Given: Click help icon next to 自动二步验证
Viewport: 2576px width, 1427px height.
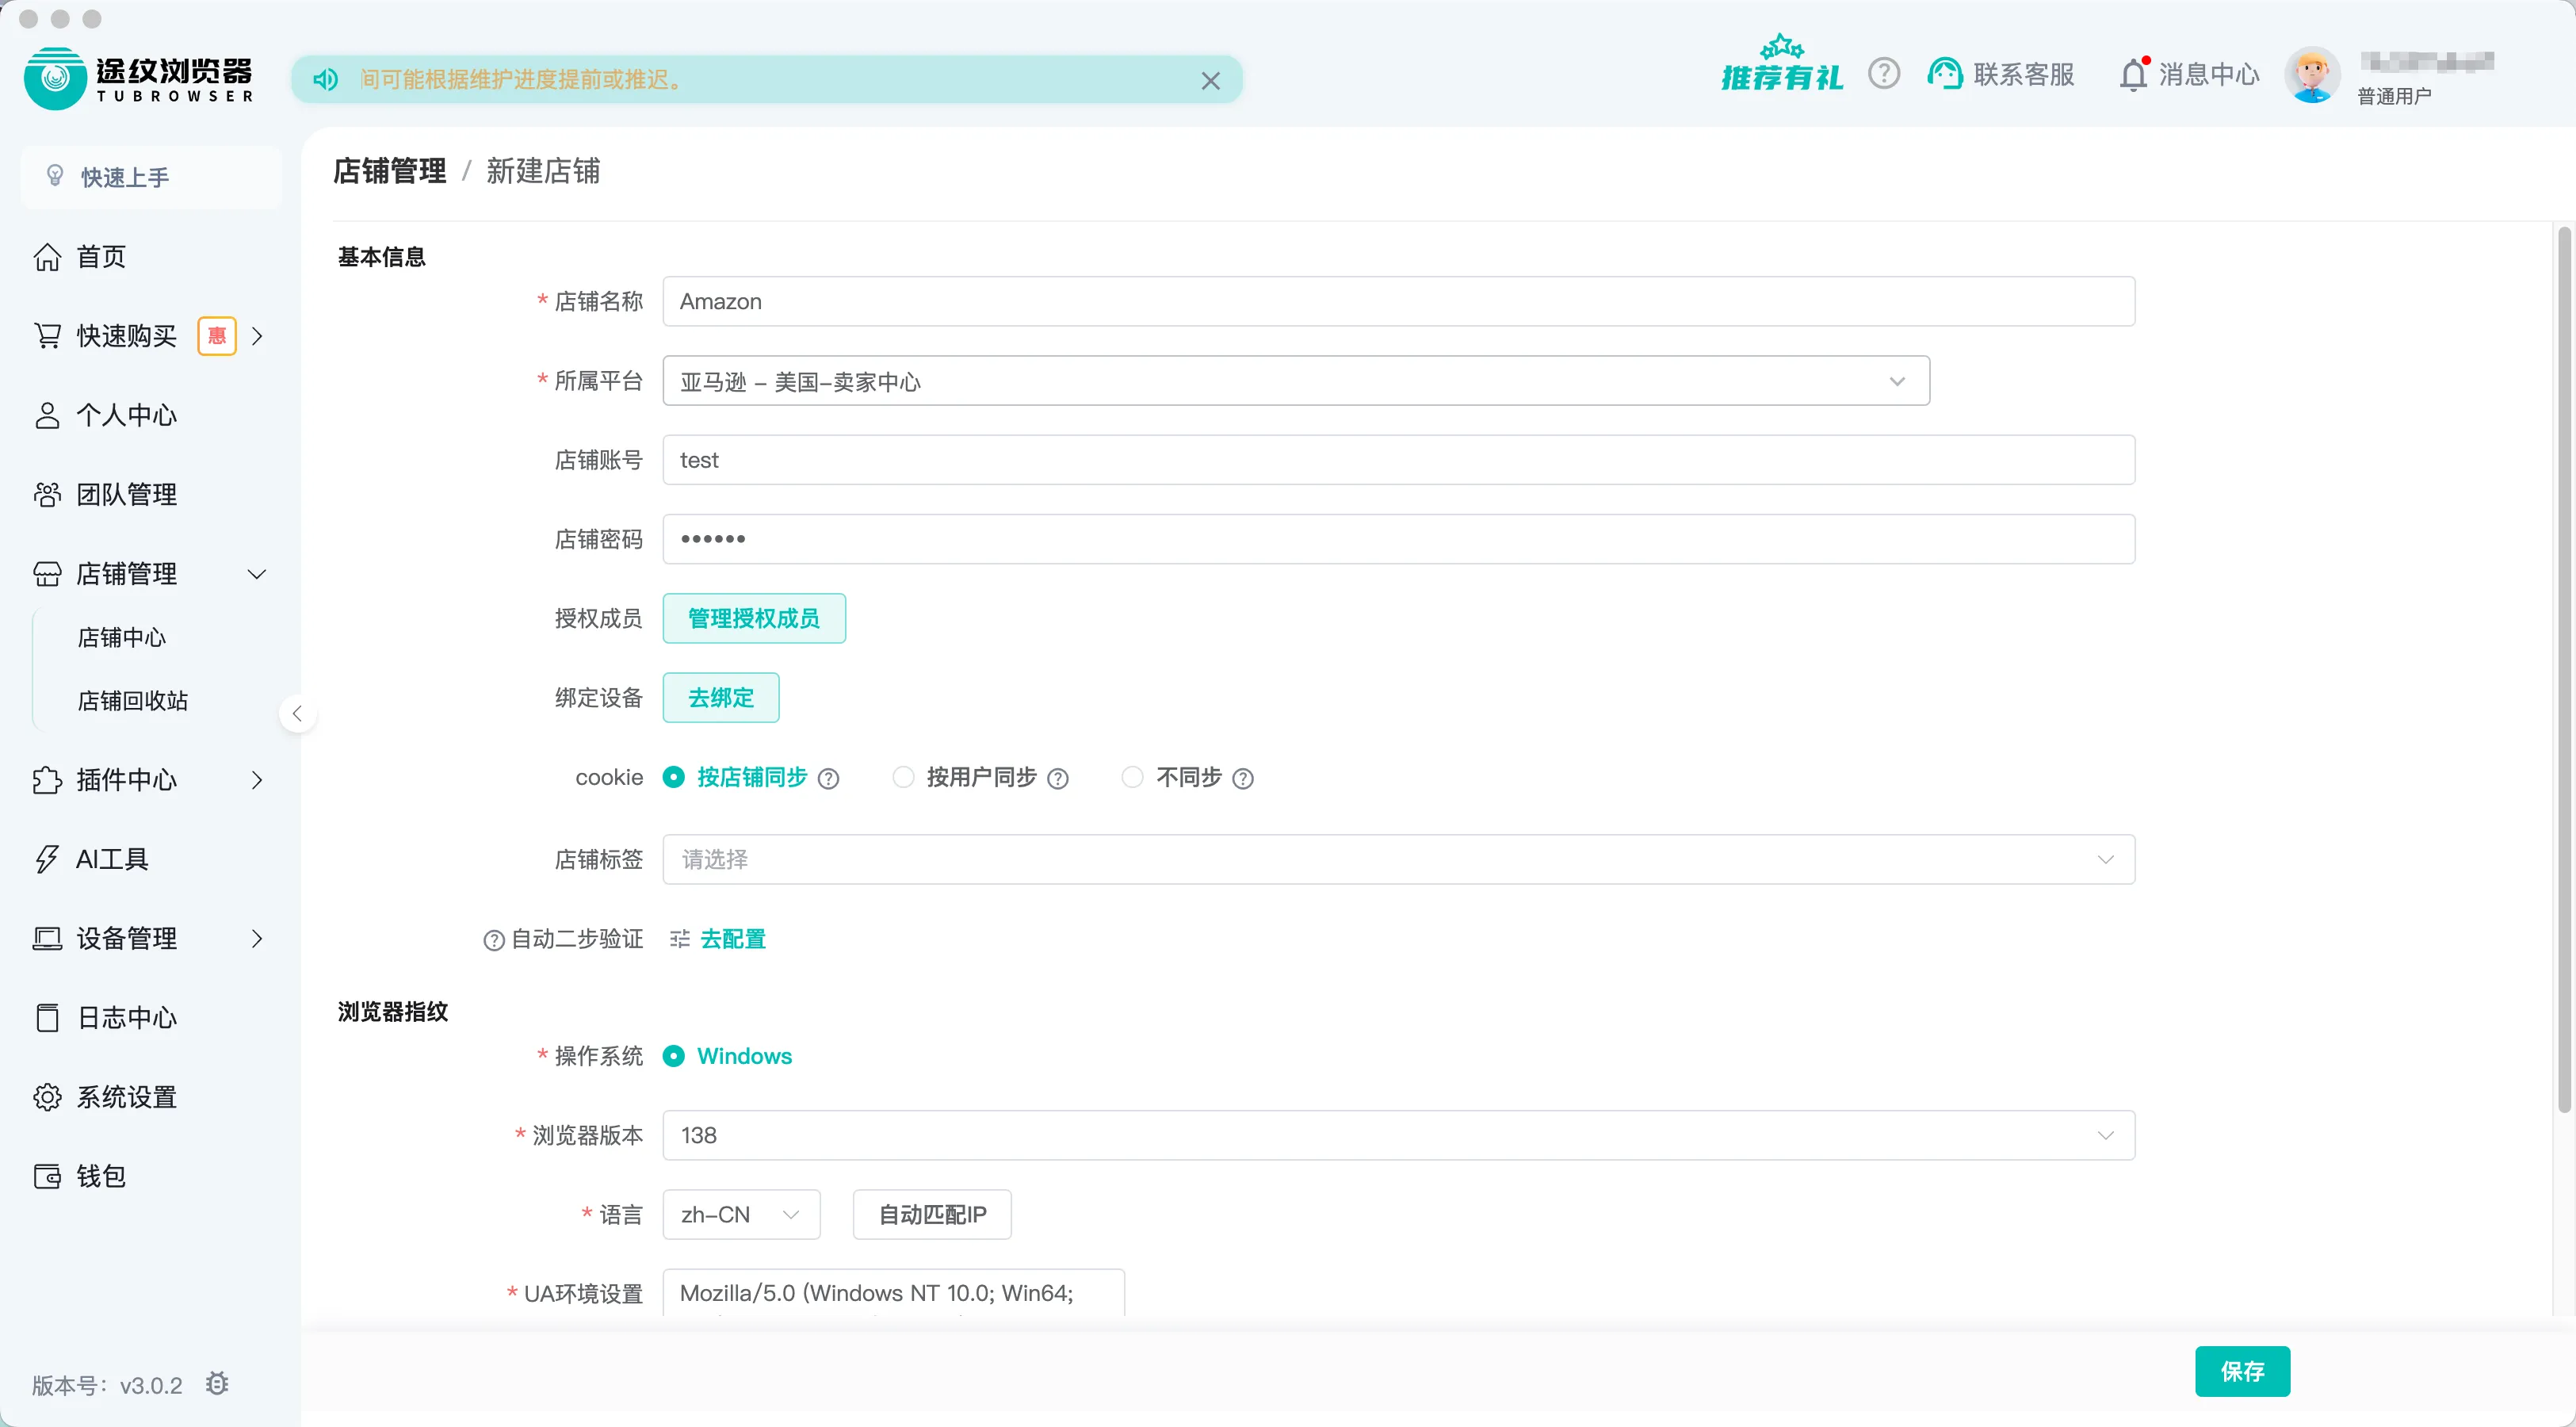Looking at the screenshot, I should pyautogui.click(x=493, y=940).
